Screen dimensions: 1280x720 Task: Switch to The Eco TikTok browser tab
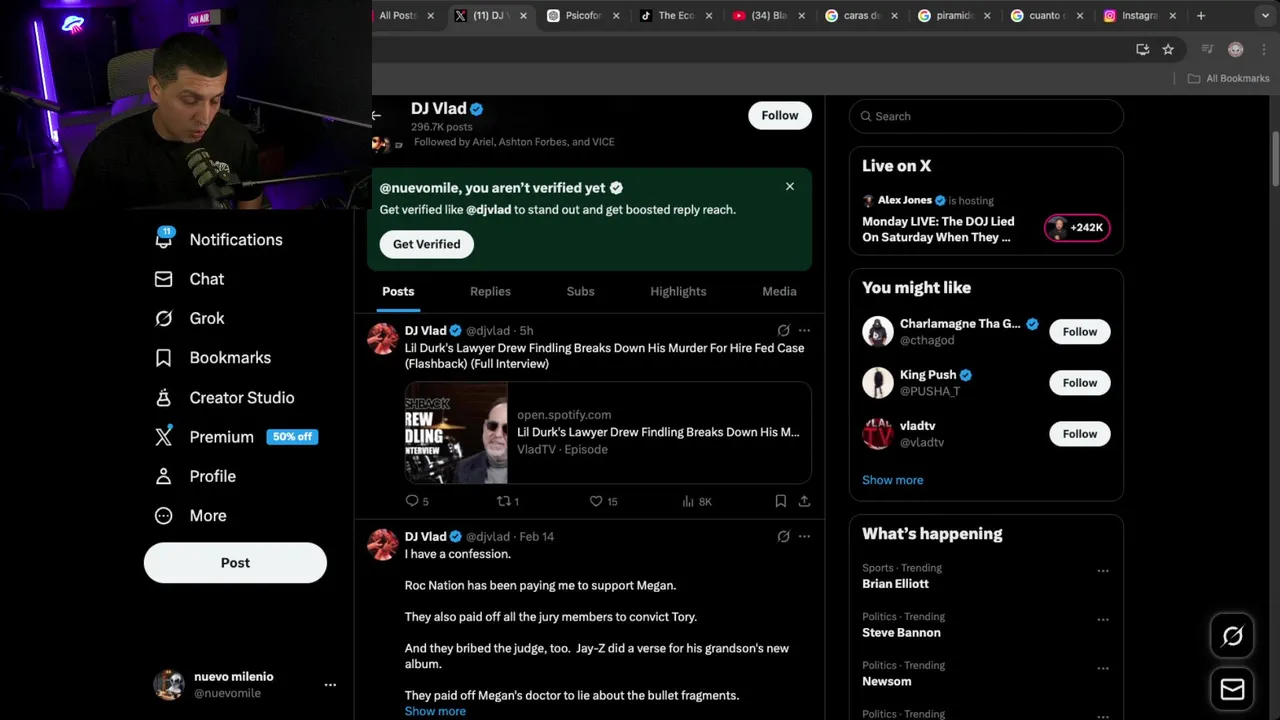[x=677, y=15]
